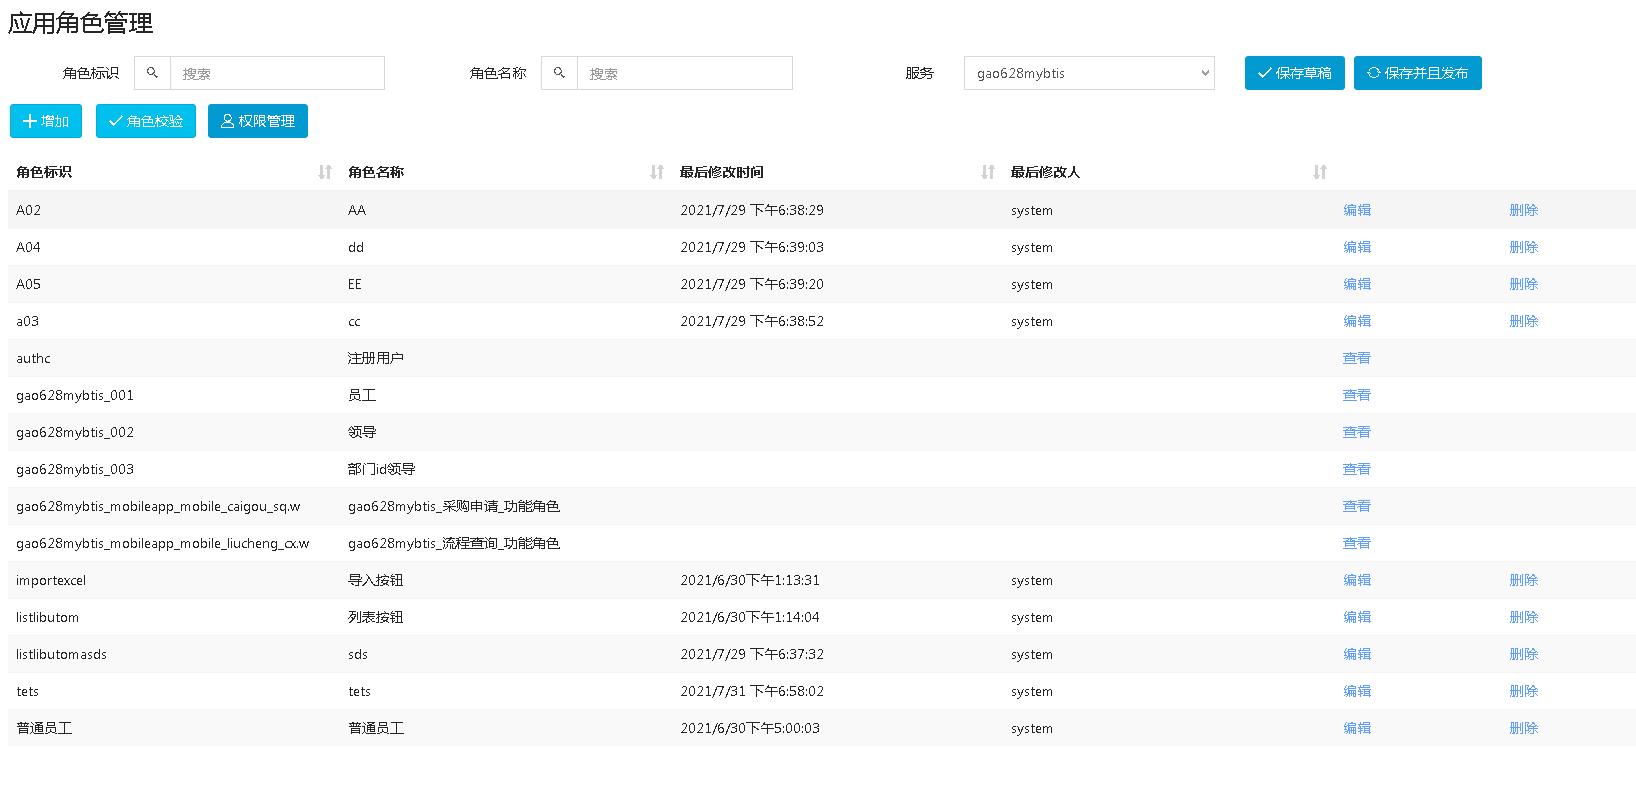
Task: Focus the 角色名称 search input field
Action: [684, 73]
